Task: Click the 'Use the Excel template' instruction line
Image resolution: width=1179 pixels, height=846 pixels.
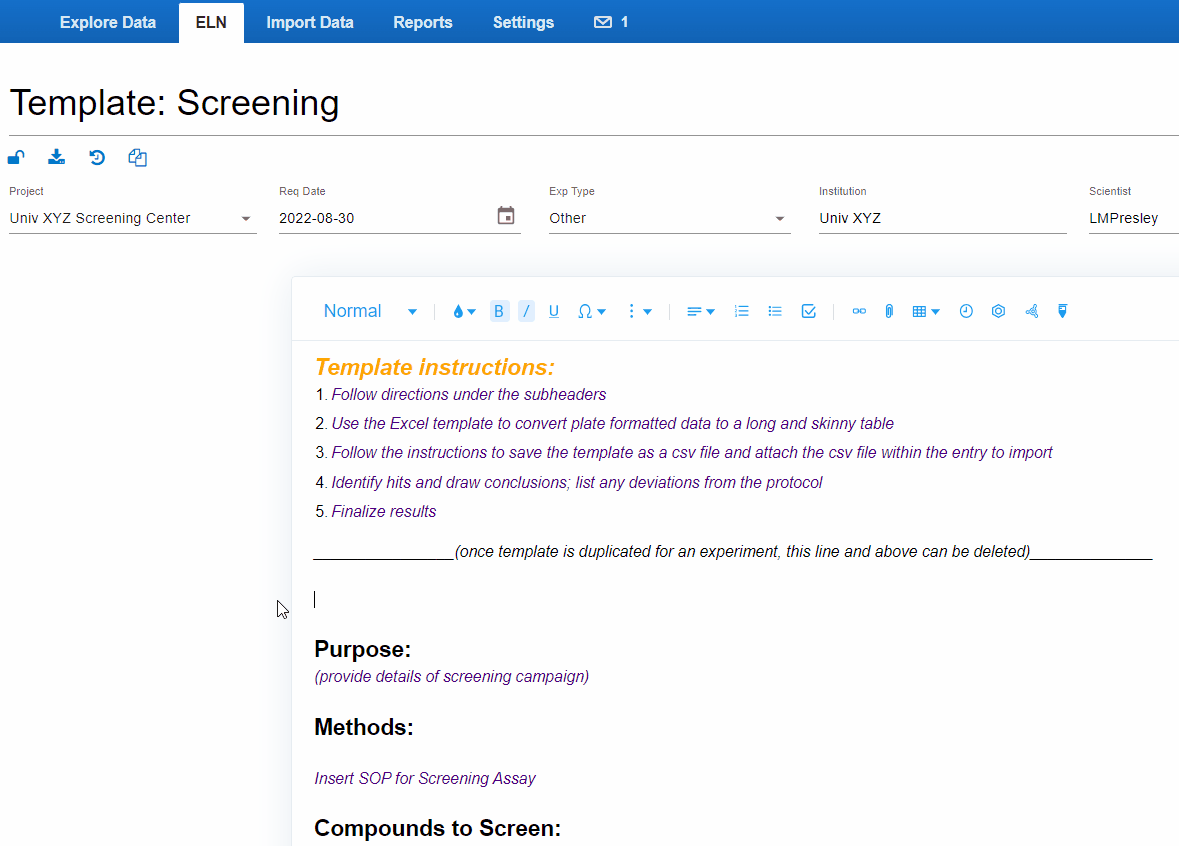Action: click(612, 423)
